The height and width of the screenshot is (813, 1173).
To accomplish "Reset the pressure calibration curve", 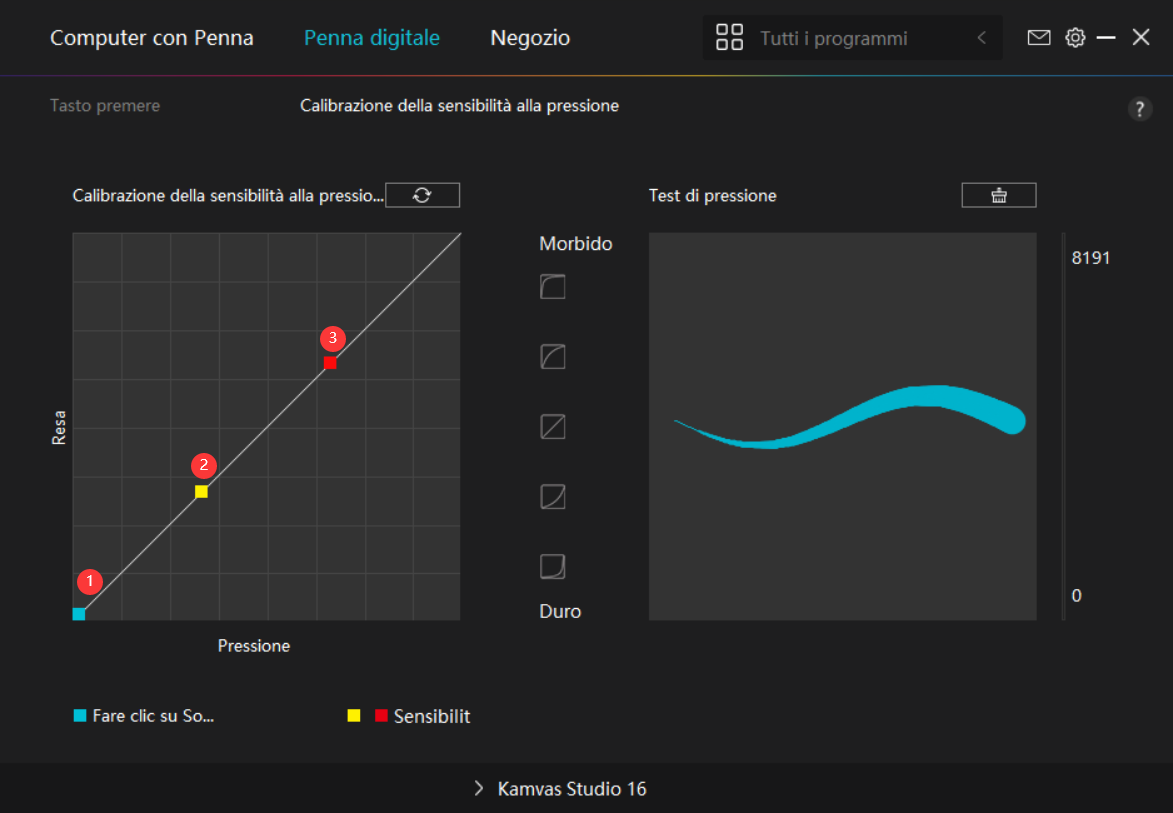I will coord(422,195).
